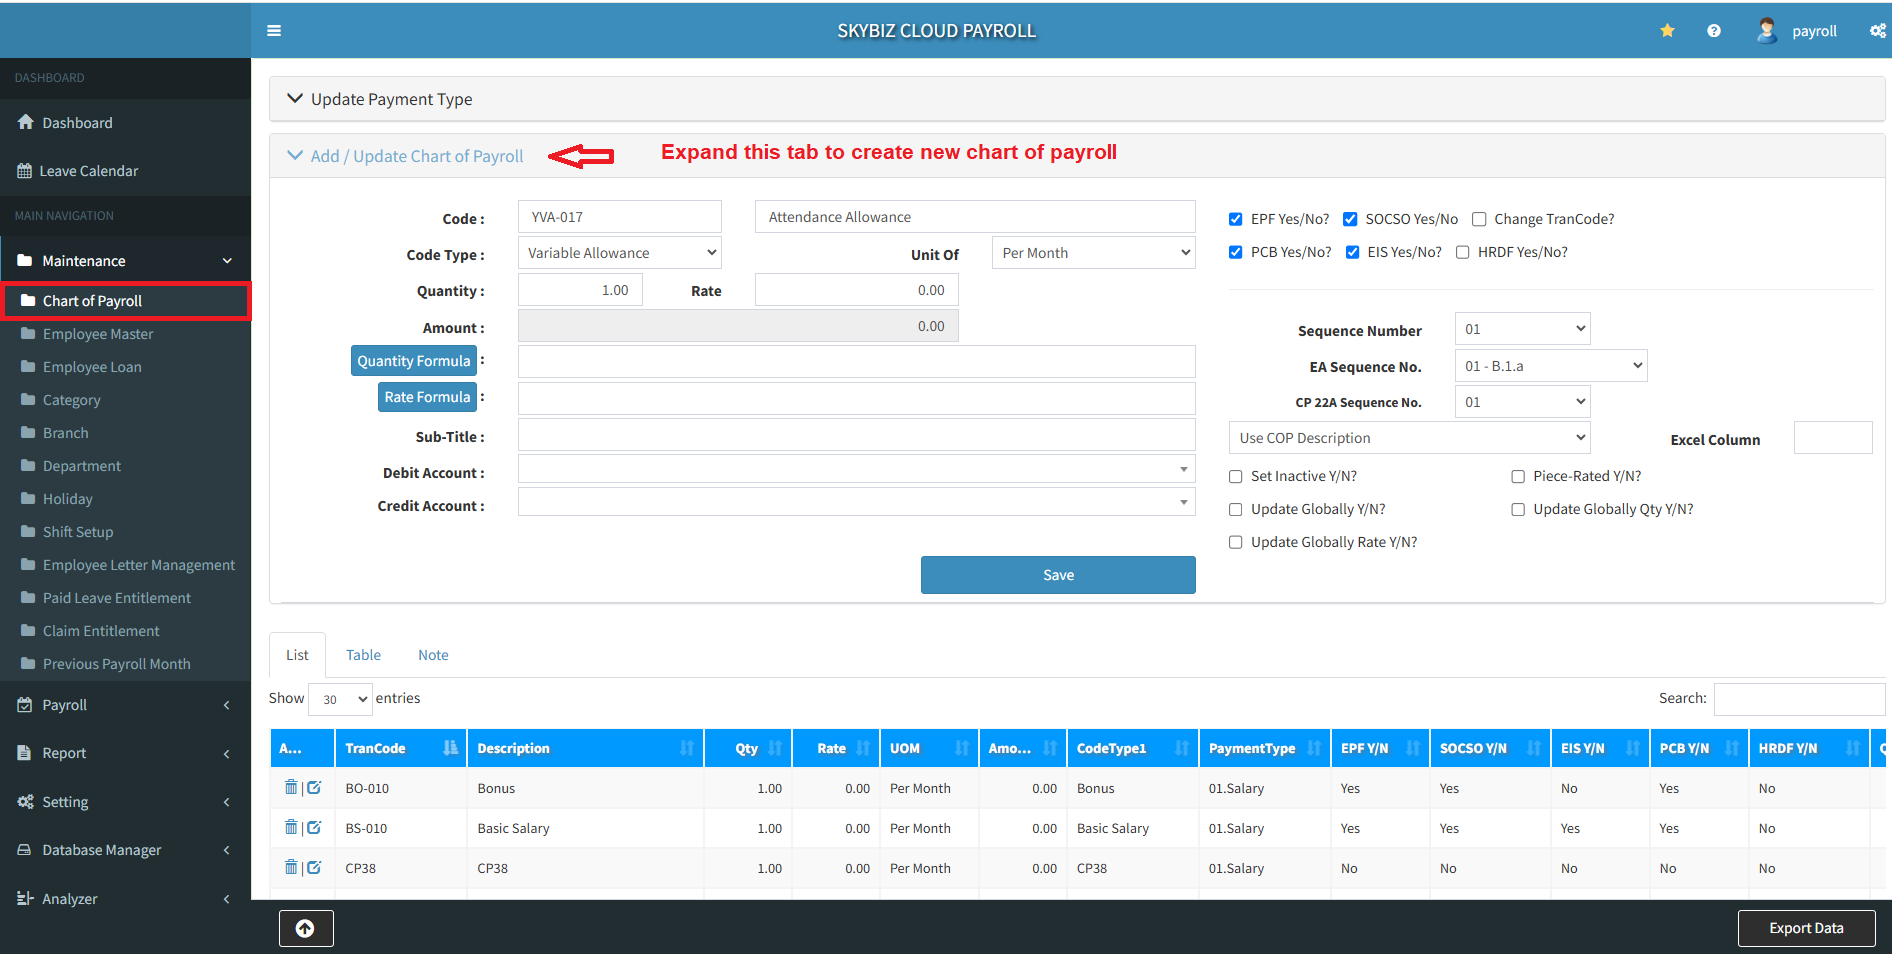Open the Code Type dropdown
This screenshot has height=954, width=1892.
coord(620,253)
